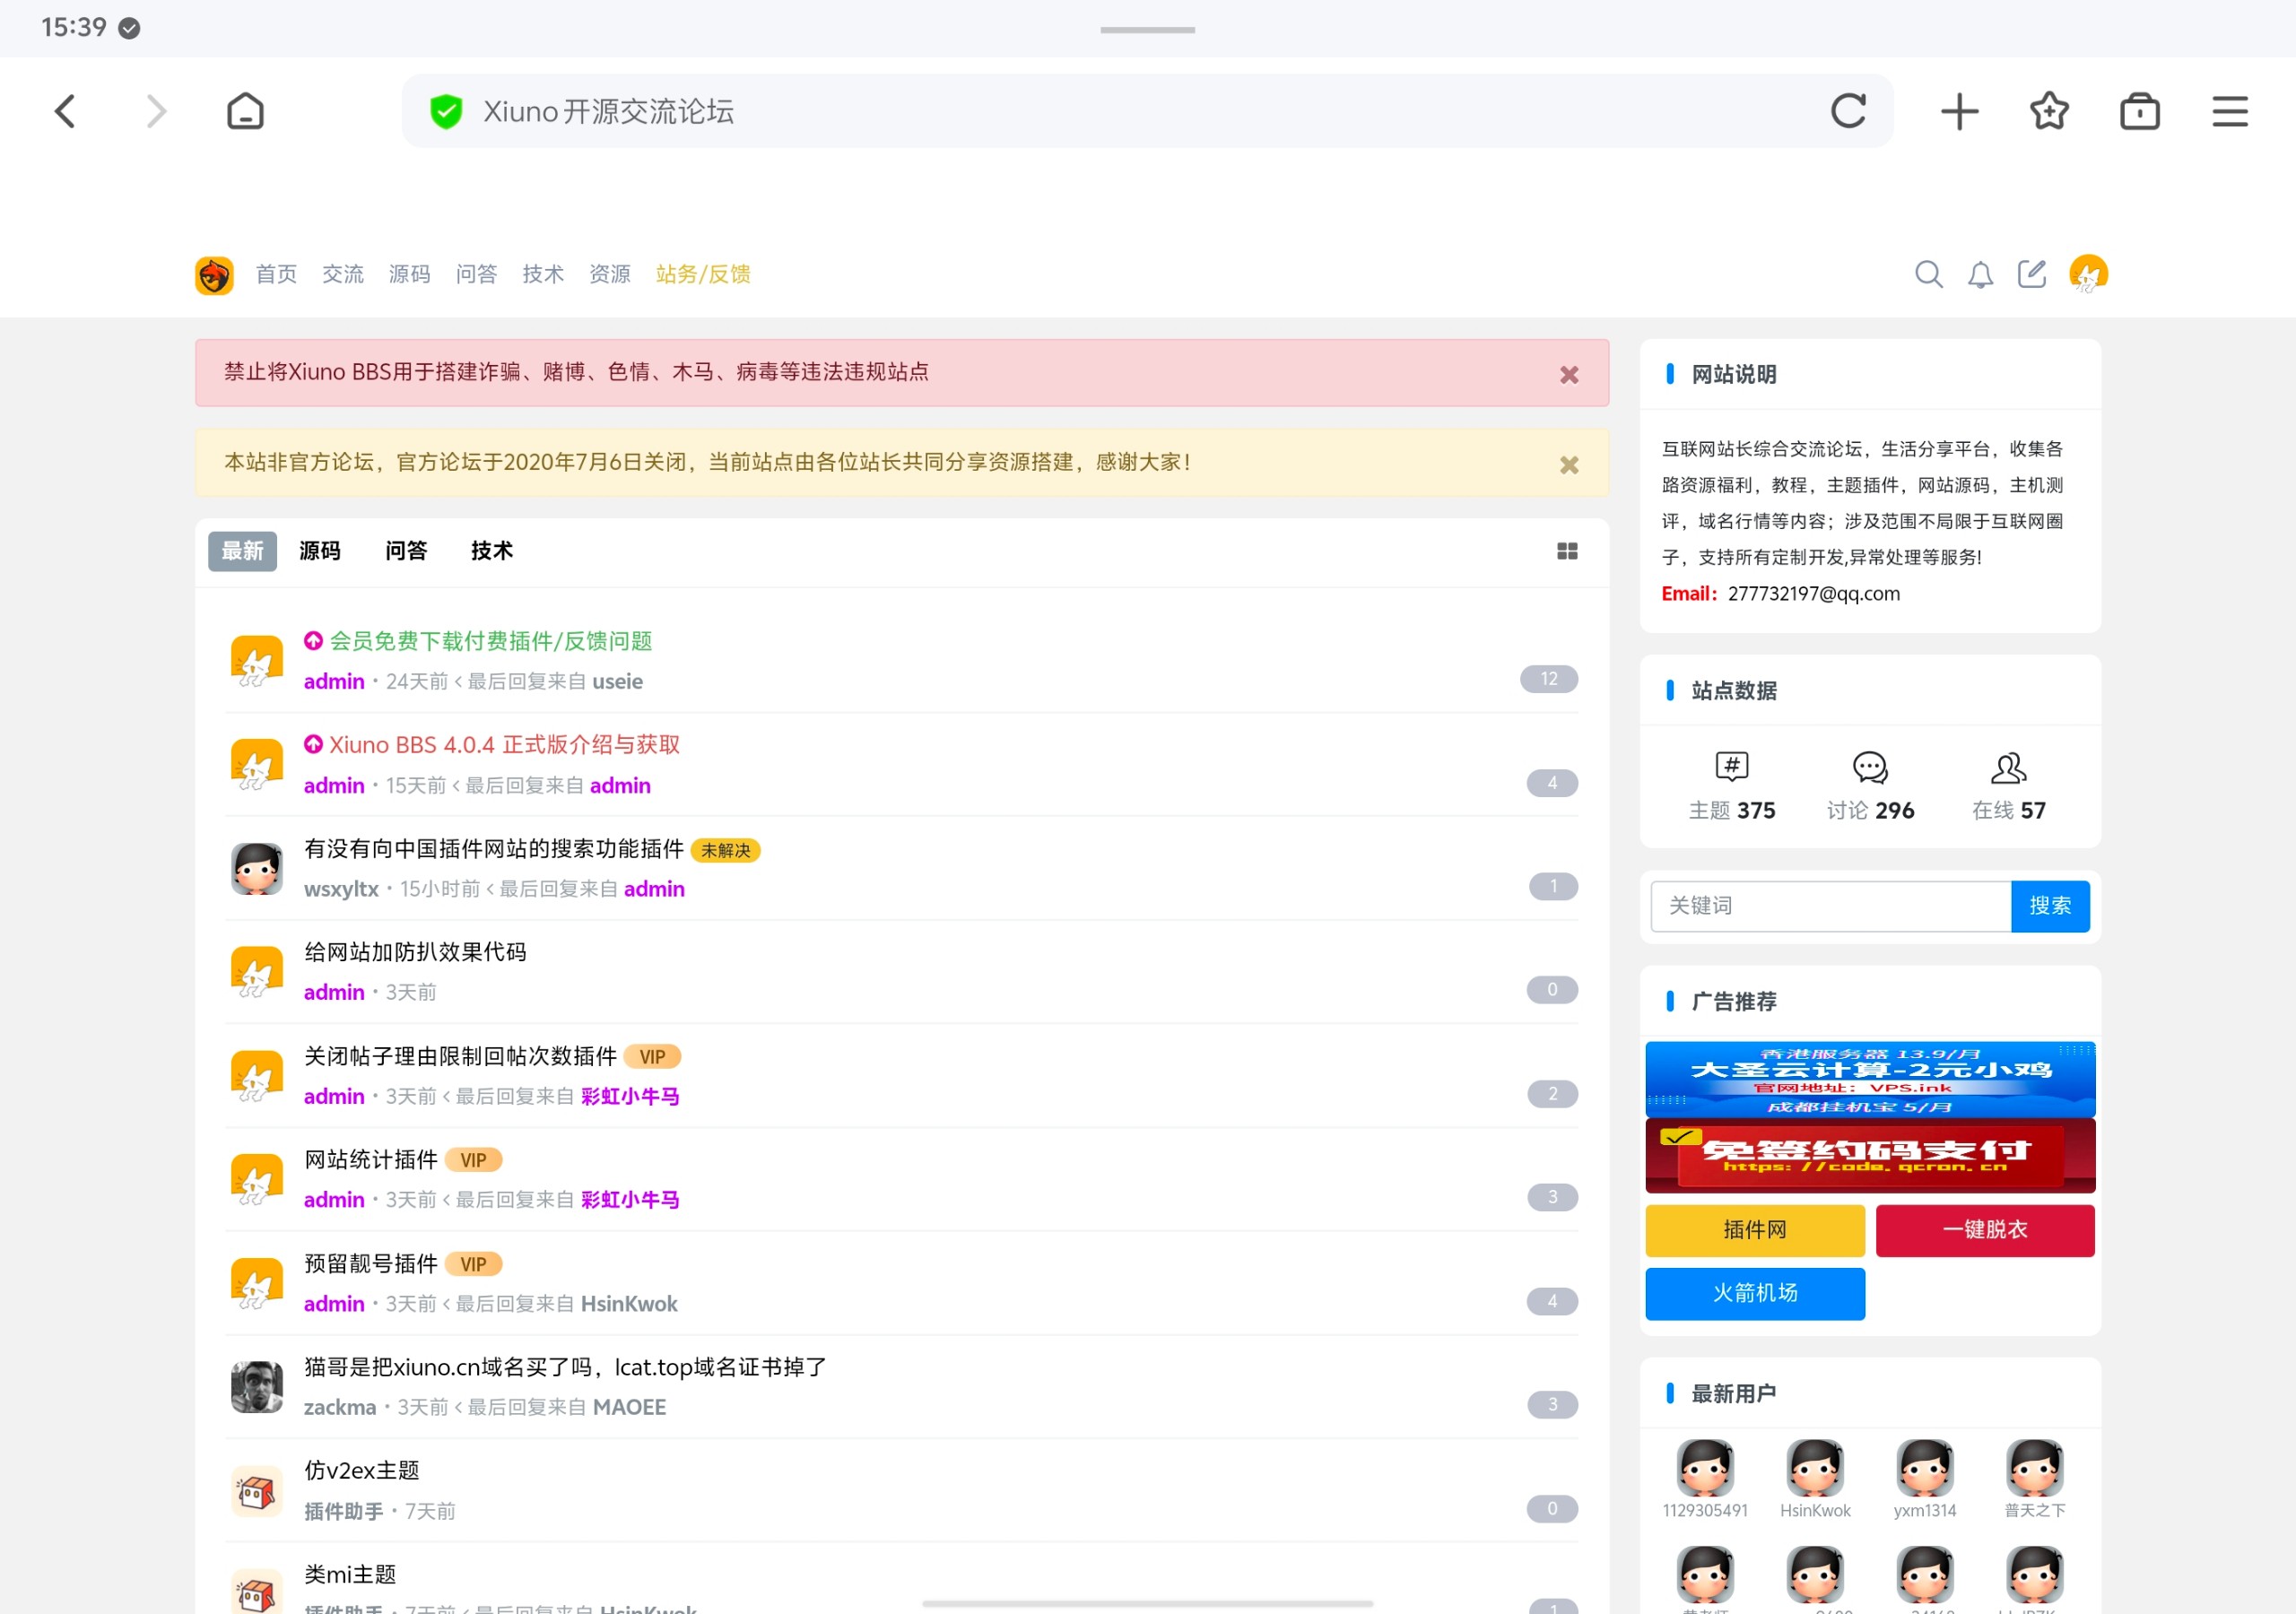Open the browser hamburger menu
Image resolution: width=2296 pixels, height=1614 pixels.
pos(2229,111)
